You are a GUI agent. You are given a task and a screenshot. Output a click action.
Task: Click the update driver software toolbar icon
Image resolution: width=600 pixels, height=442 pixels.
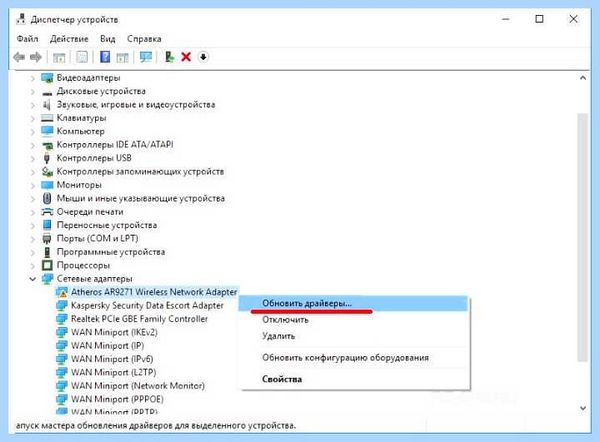pos(169,57)
